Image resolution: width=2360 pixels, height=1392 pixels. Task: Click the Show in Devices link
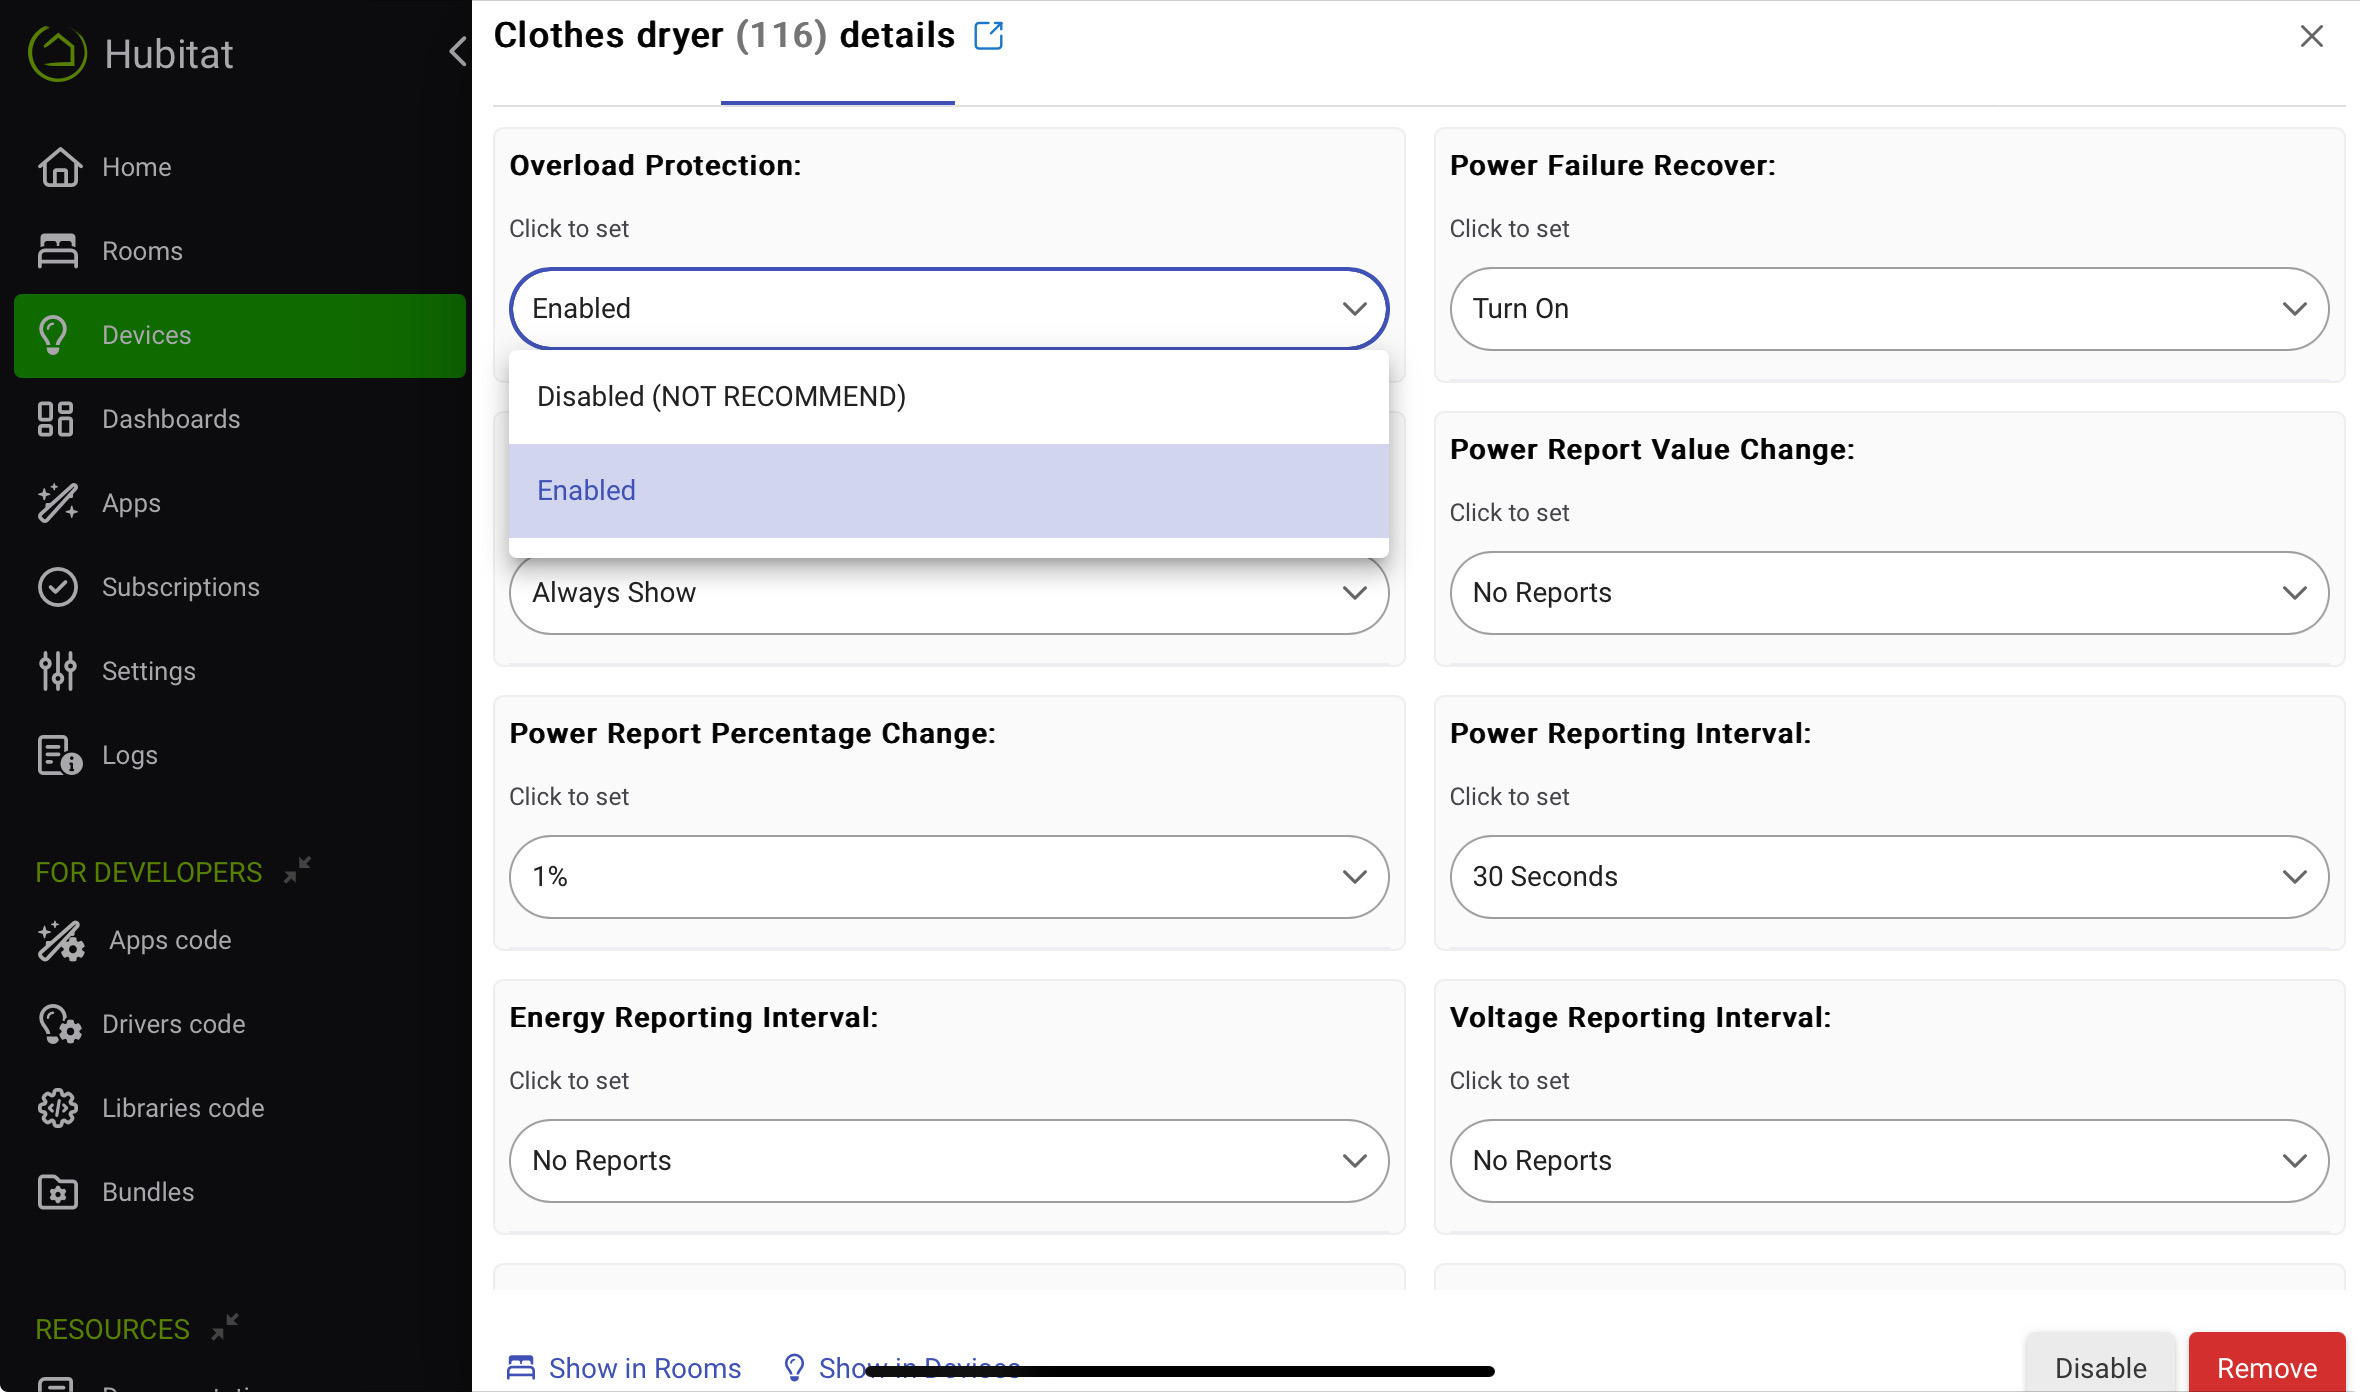[901, 1368]
